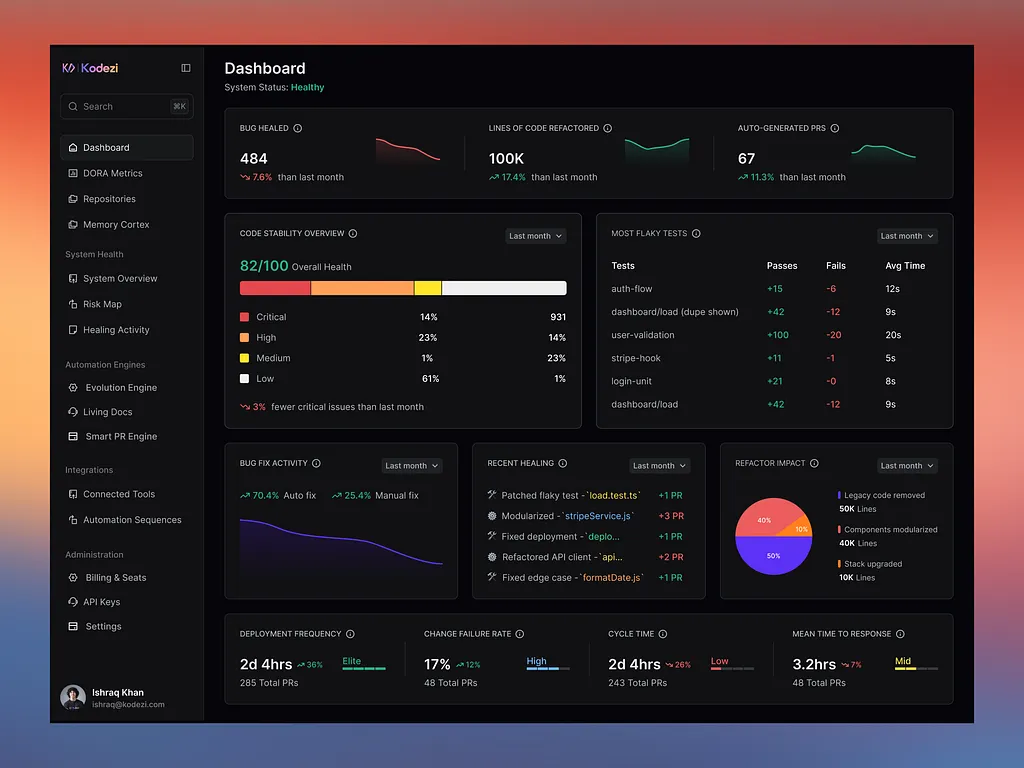
Task: Click the Billing & Seats sidebar icon
Action: [x=73, y=577]
